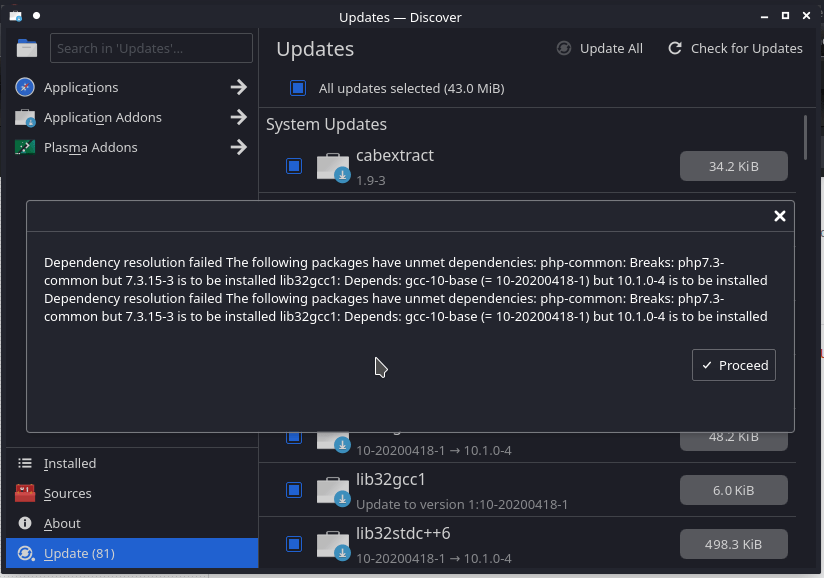Click the Plasma Addons icon

pyautogui.click(x=25, y=147)
